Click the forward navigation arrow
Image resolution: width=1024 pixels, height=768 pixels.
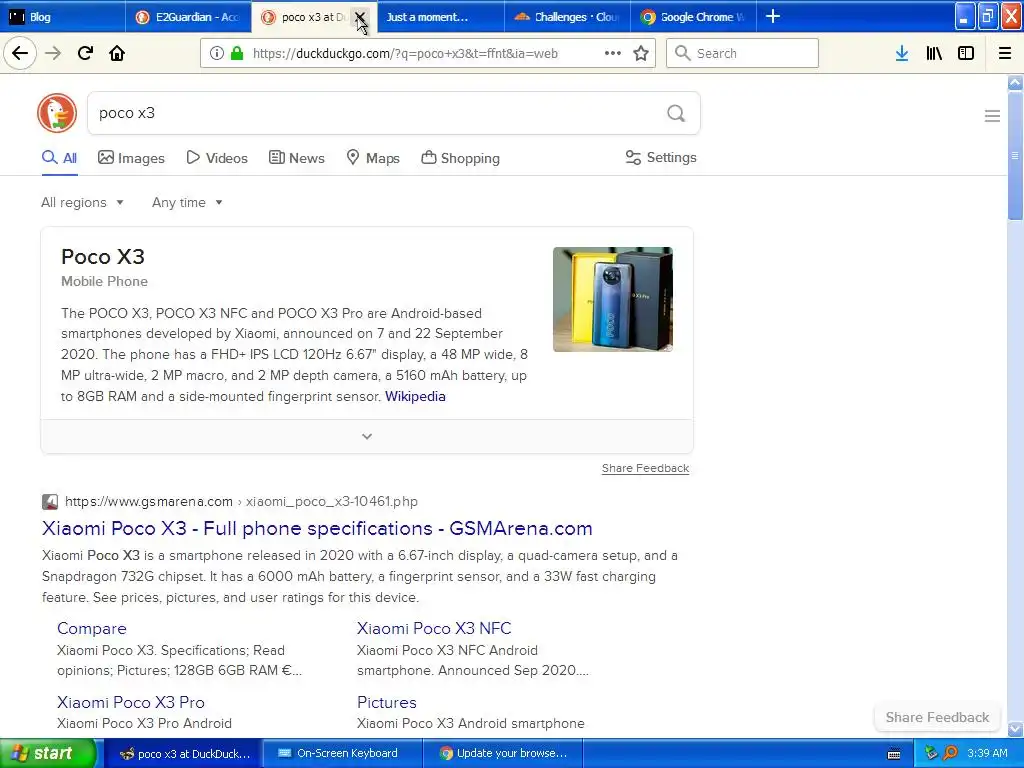pos(53,53)
